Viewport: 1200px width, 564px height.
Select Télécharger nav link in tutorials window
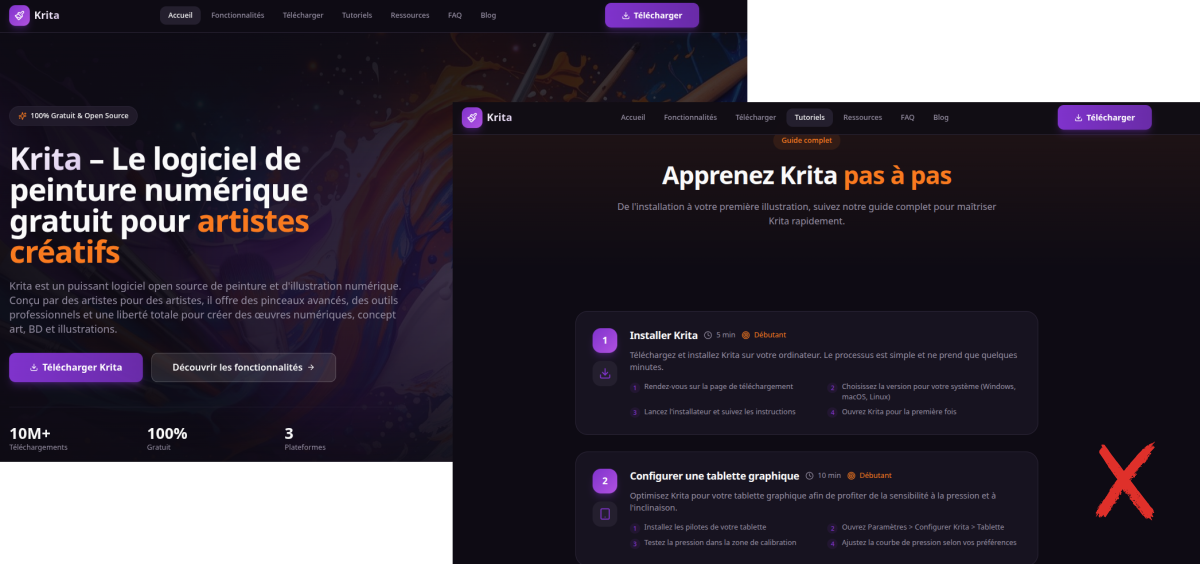click(x=756, y=117)
